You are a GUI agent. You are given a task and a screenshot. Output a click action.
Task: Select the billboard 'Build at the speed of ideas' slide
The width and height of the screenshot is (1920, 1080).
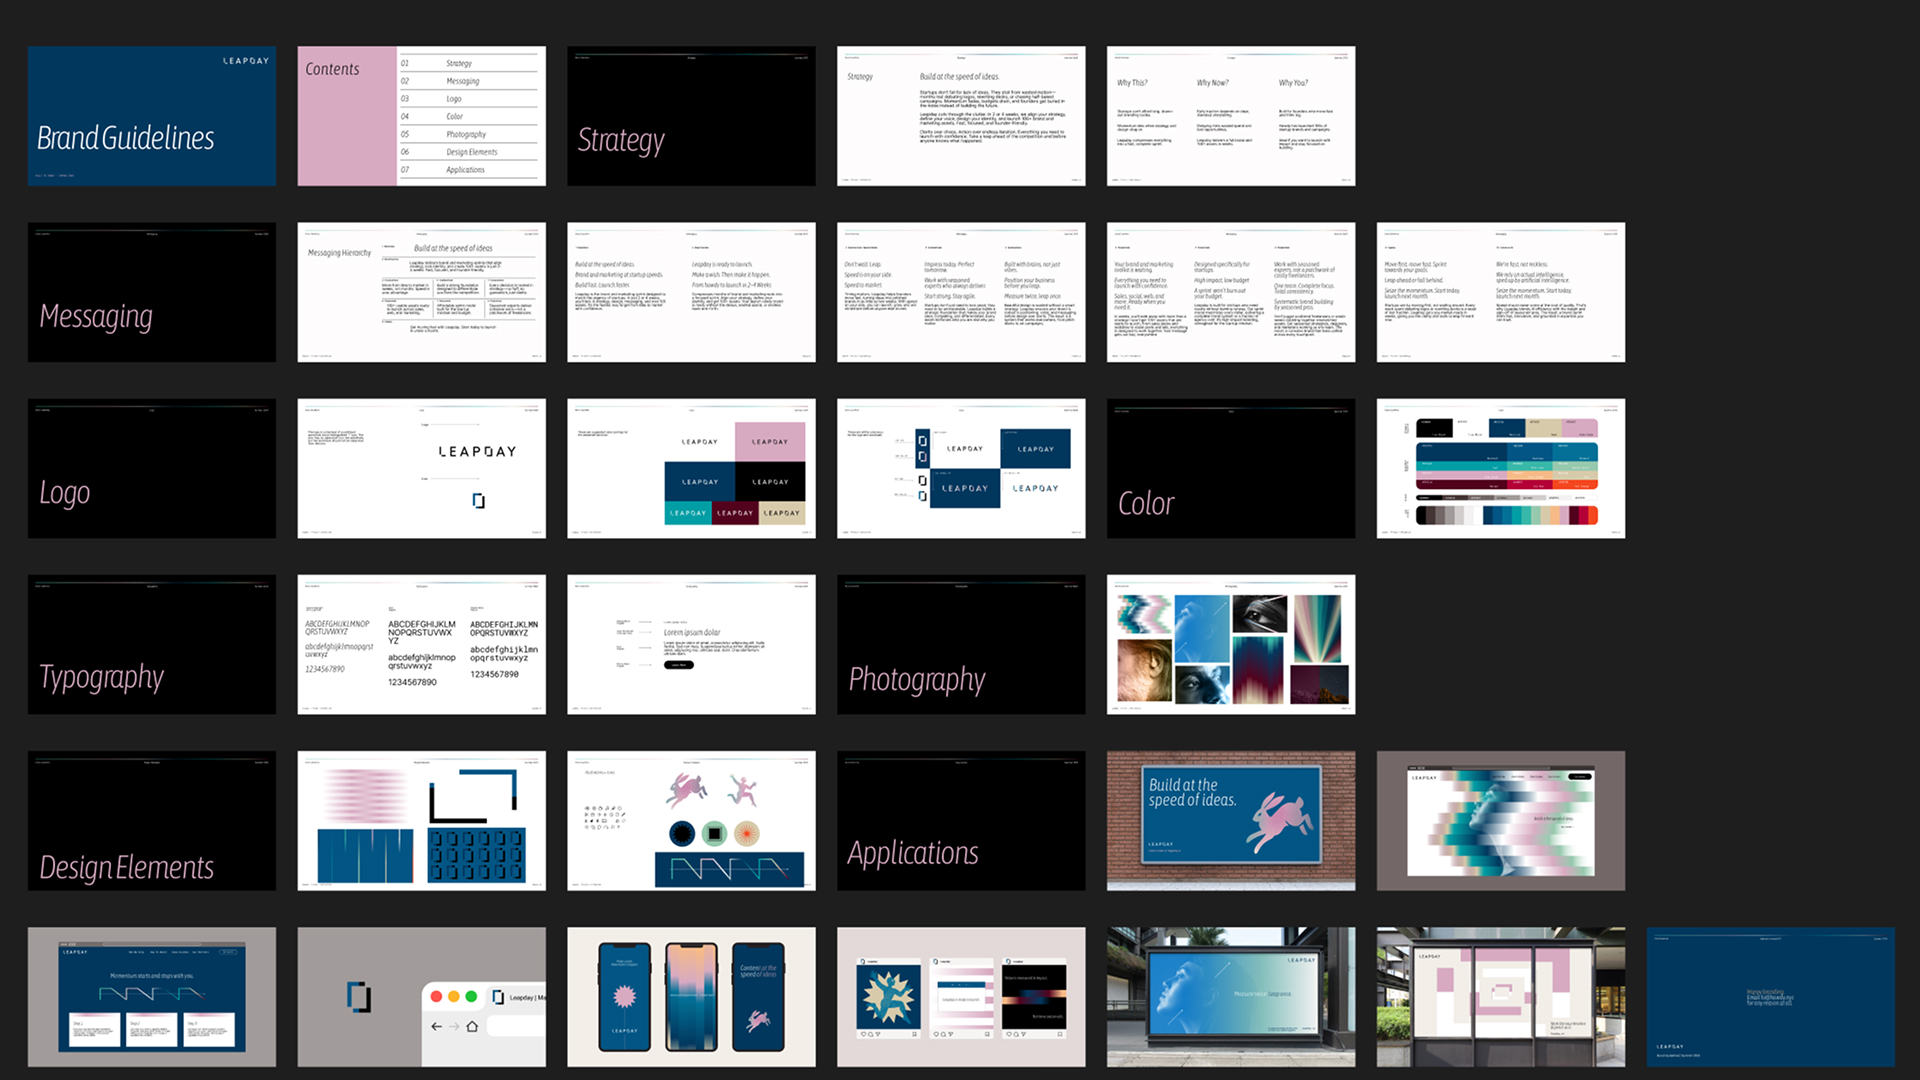[x=1230, y=820]
